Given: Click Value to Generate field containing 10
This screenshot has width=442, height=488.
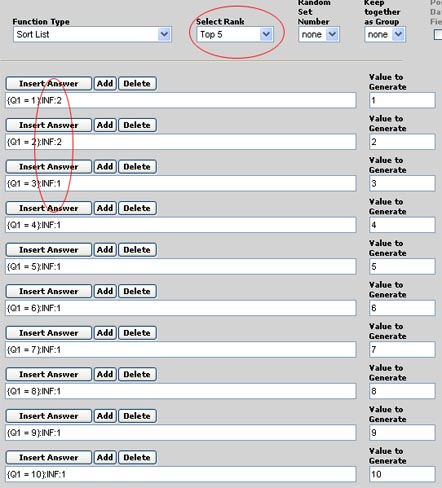Looking at the screenshot, I should 402,474.
